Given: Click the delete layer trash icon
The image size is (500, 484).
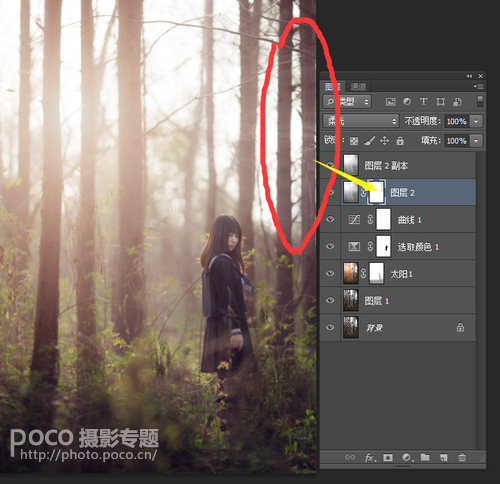Looking at the screenshot, I should click(x=462, y=457).
